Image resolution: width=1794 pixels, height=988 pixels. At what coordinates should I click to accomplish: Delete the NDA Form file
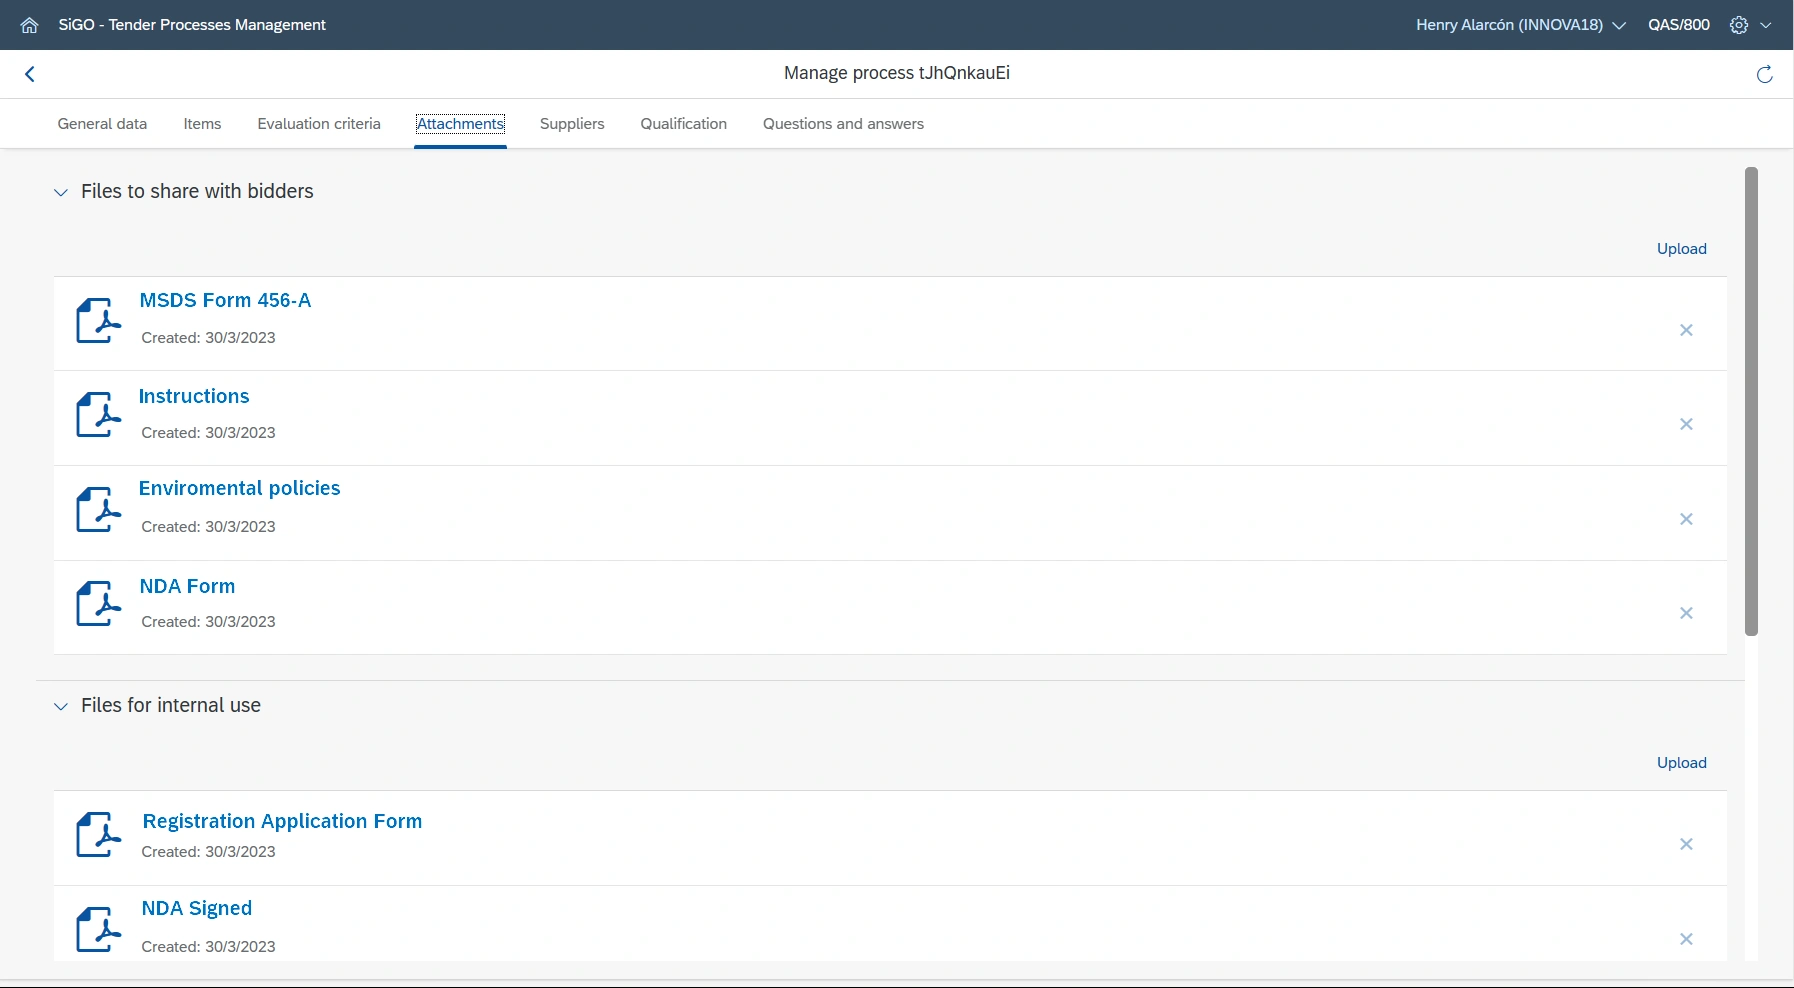[1686, 613]
